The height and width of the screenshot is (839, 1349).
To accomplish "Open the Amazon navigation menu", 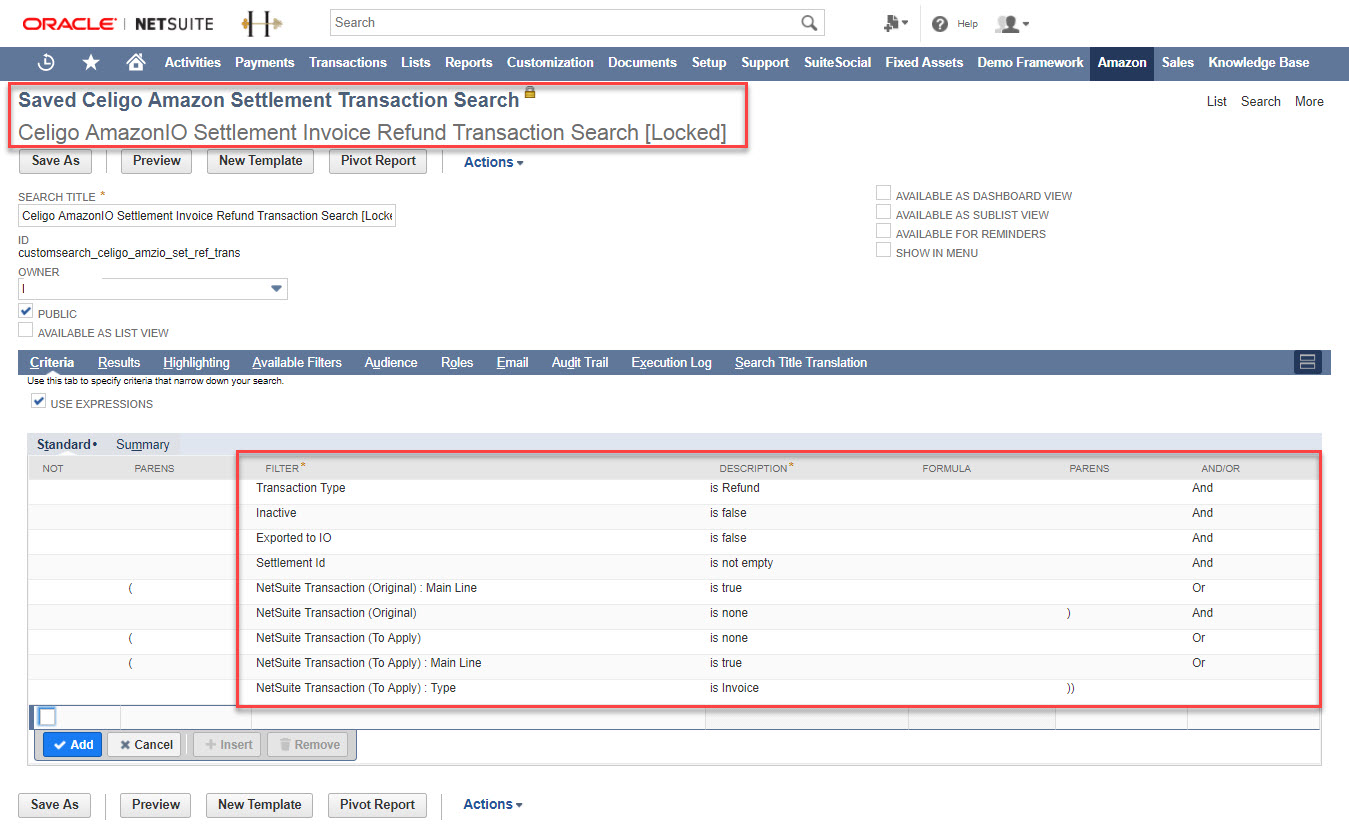I will (1122, 62).
